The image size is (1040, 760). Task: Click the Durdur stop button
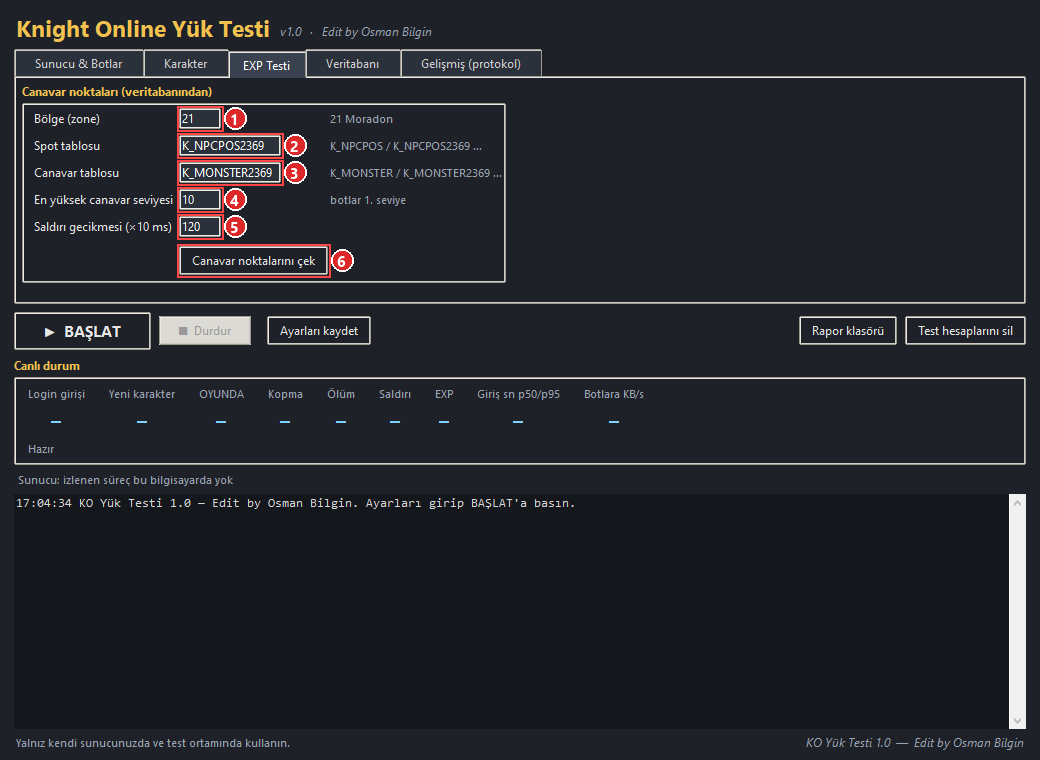(205, 330)
